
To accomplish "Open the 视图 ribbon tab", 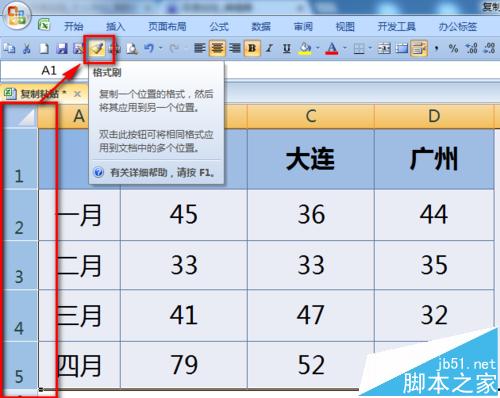I will point(345,26).
